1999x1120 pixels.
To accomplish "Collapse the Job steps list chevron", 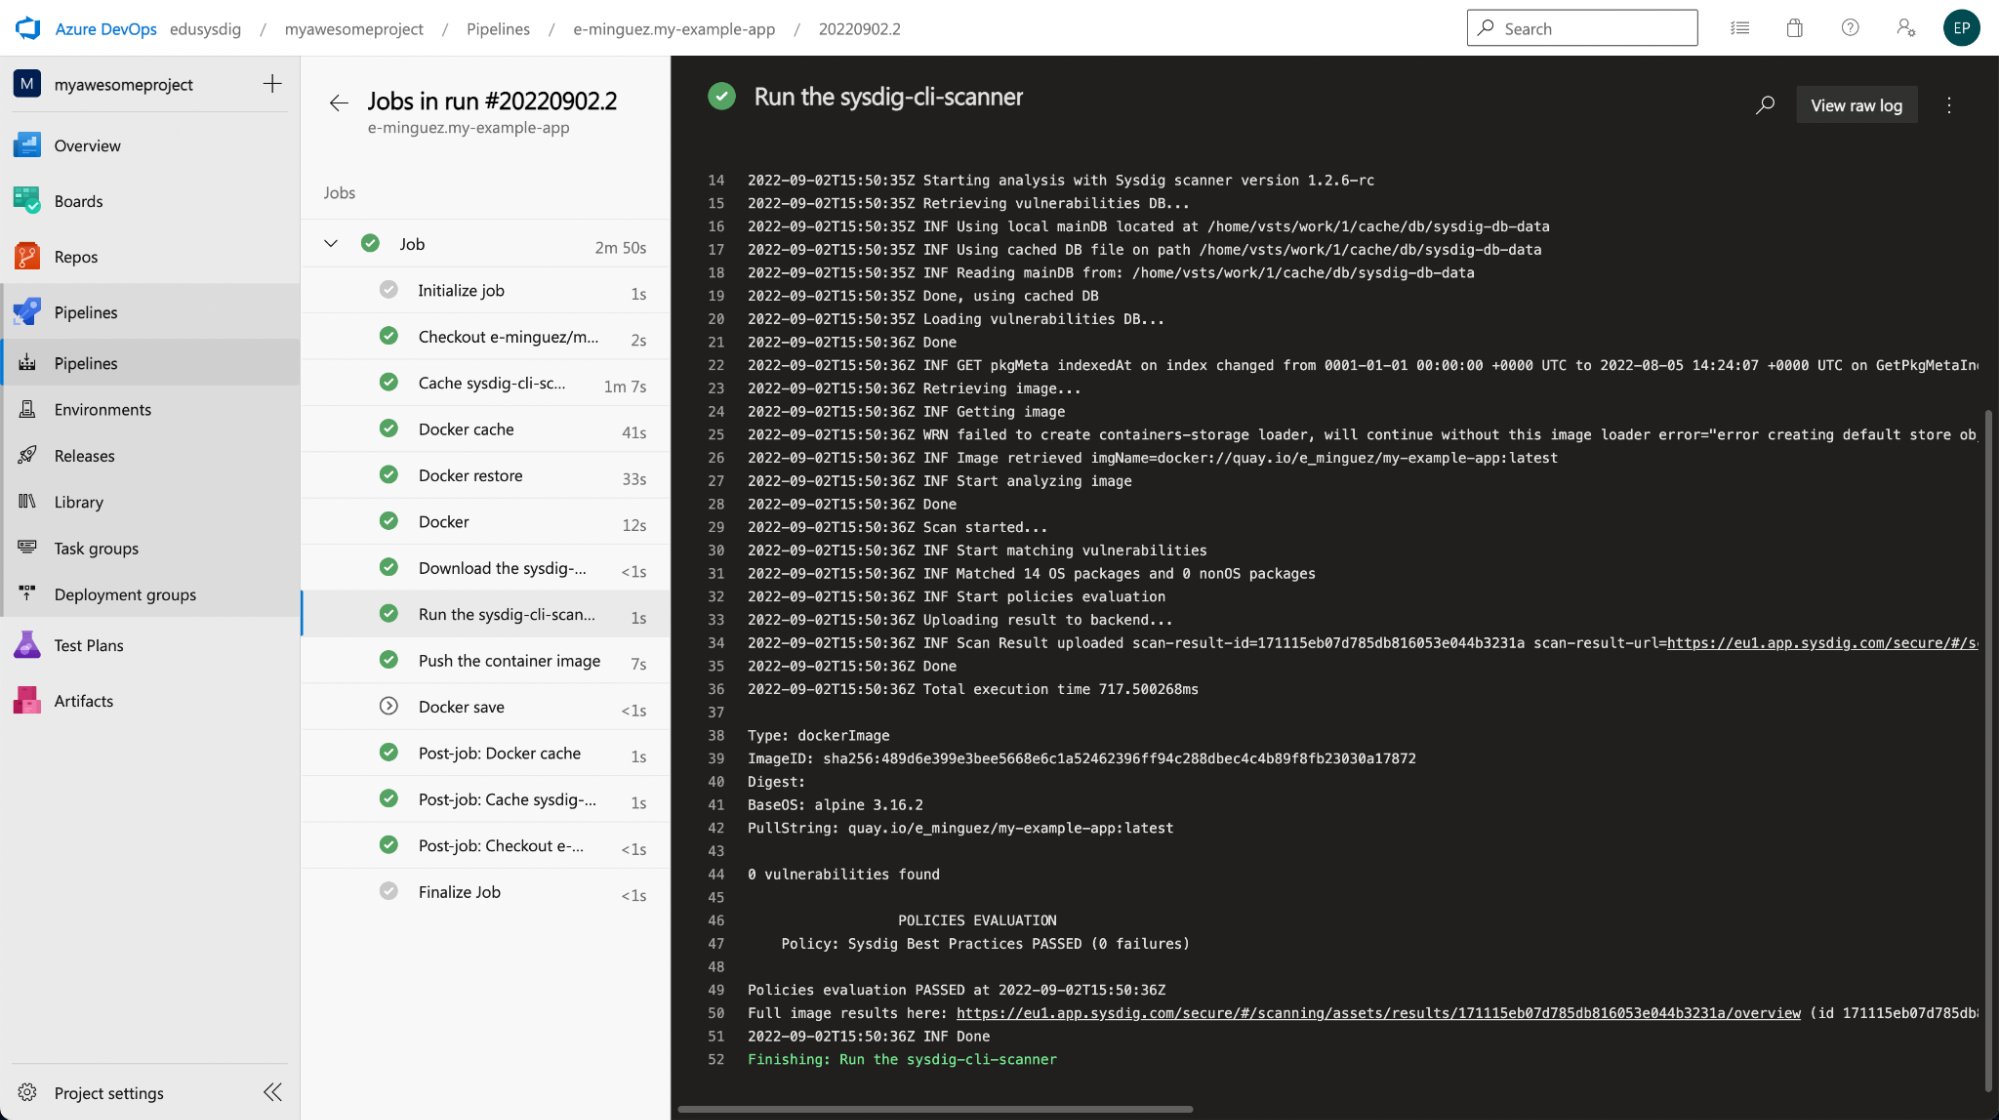I will pos(331,243).
